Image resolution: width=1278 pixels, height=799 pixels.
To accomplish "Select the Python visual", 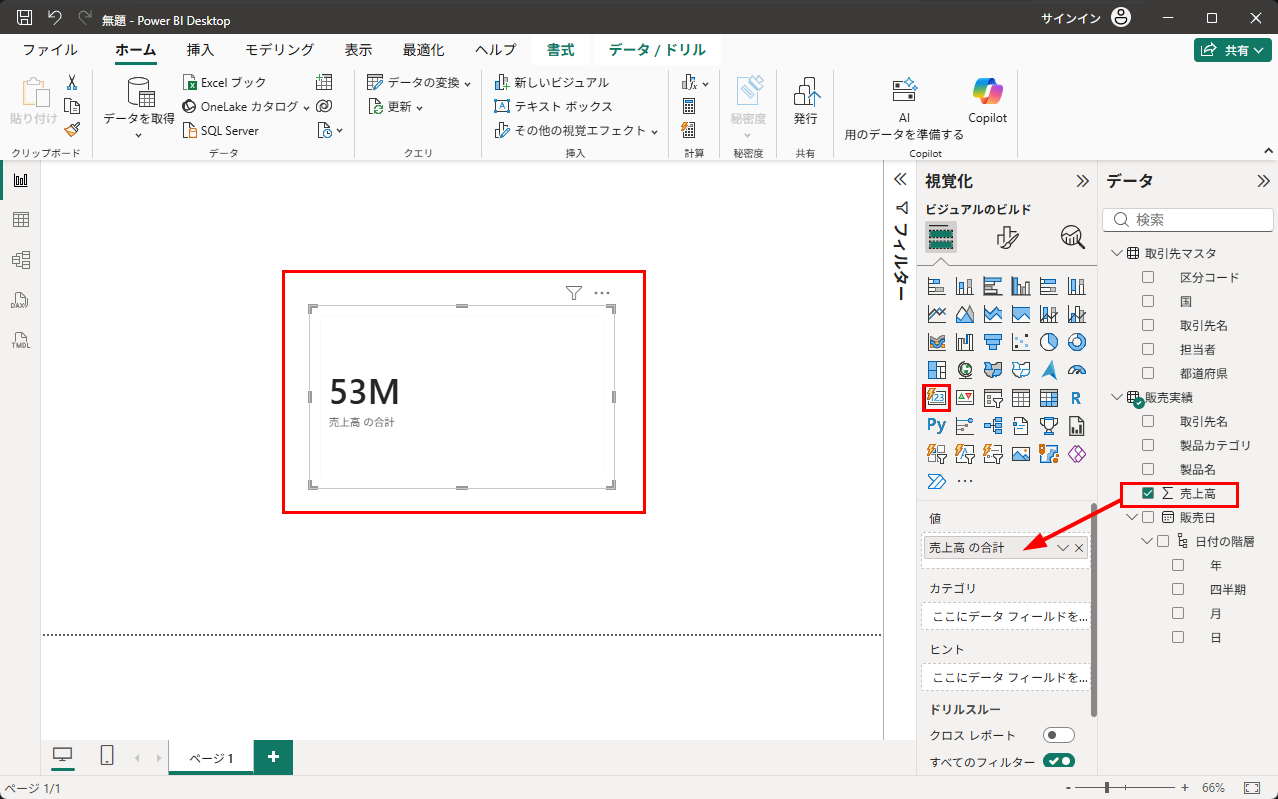I will pos(937,426).
